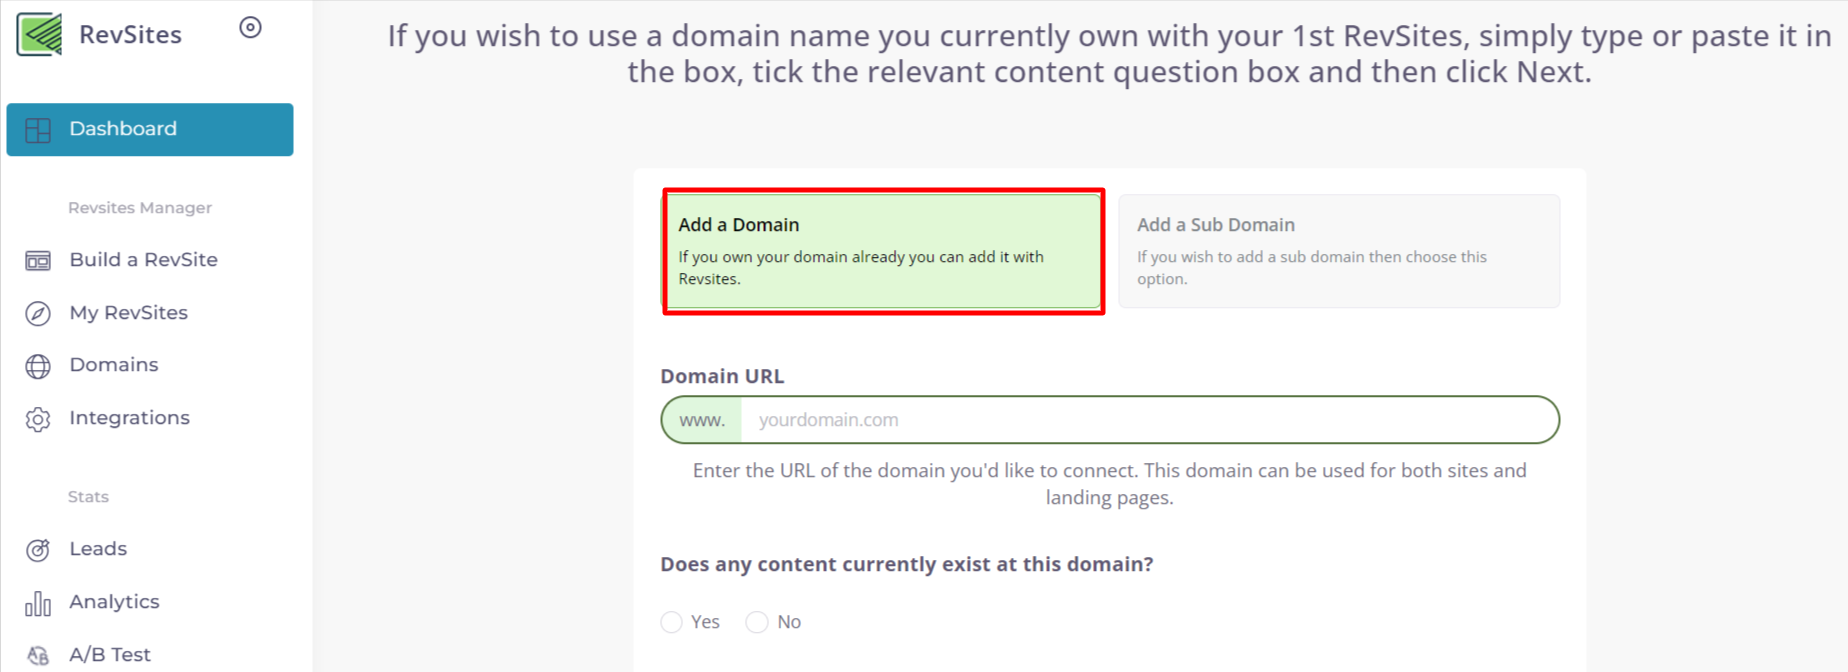
Task: Select No for existing content
Action: tap(757, 622)
